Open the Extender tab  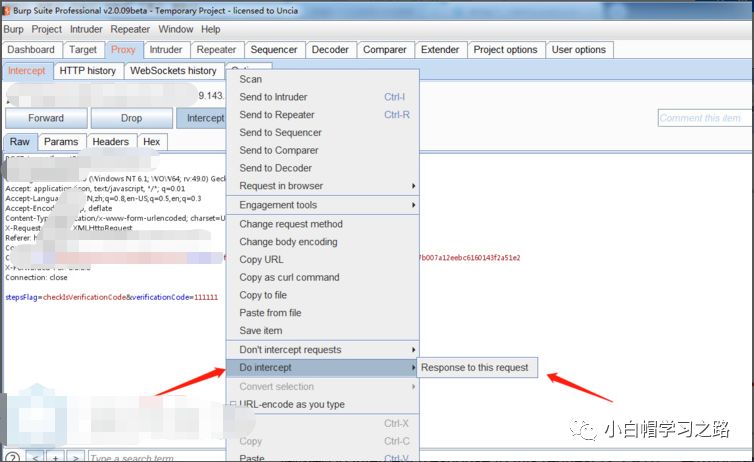tap(440, 50)
